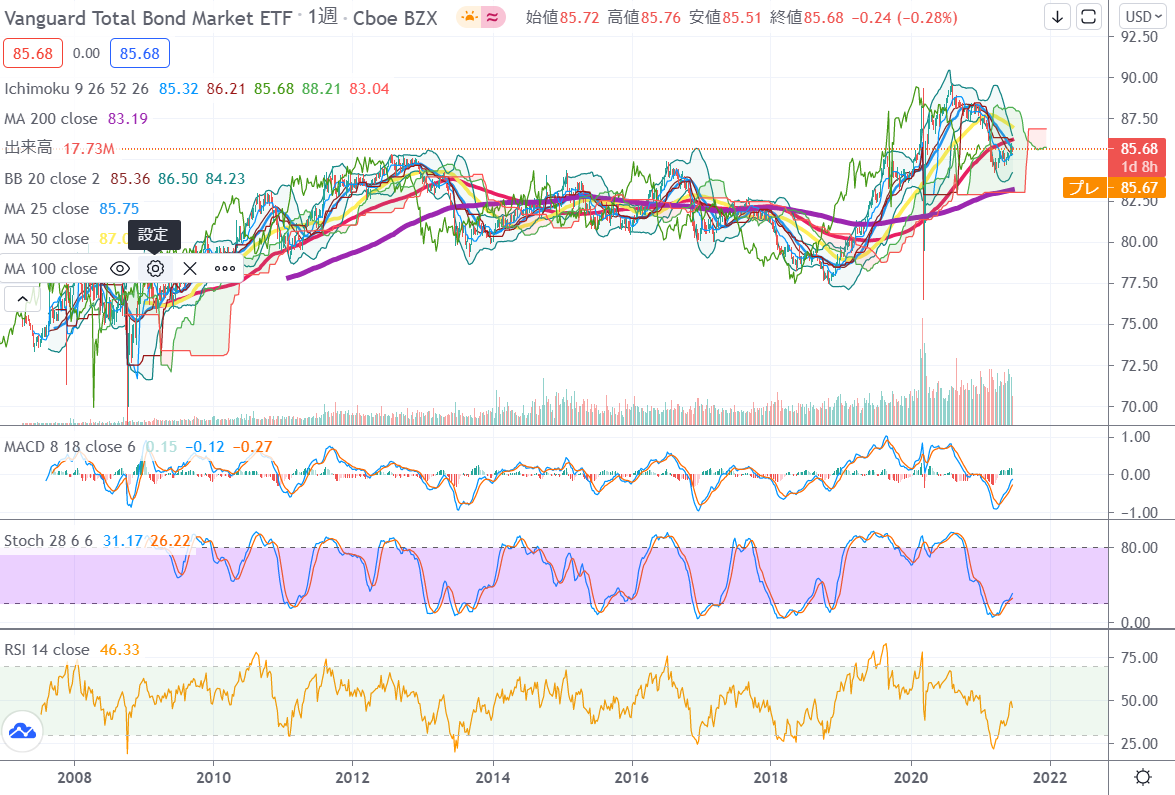The image size is (1175, 795).
Task: Click the 46.33 RSI value
Action: coord(120,650)
